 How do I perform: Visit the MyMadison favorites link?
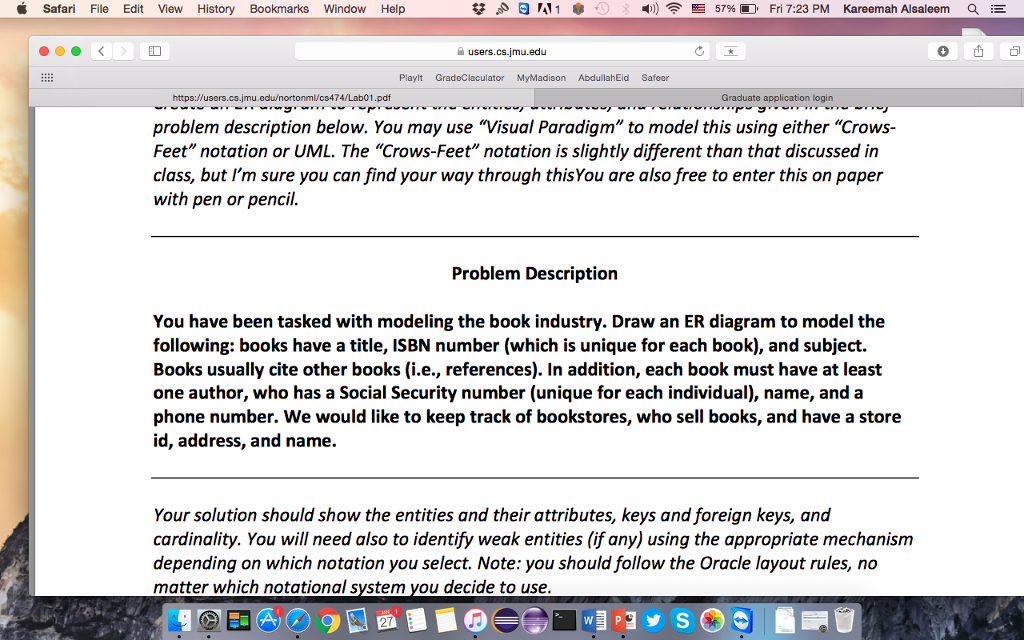[x=540, y=77]
